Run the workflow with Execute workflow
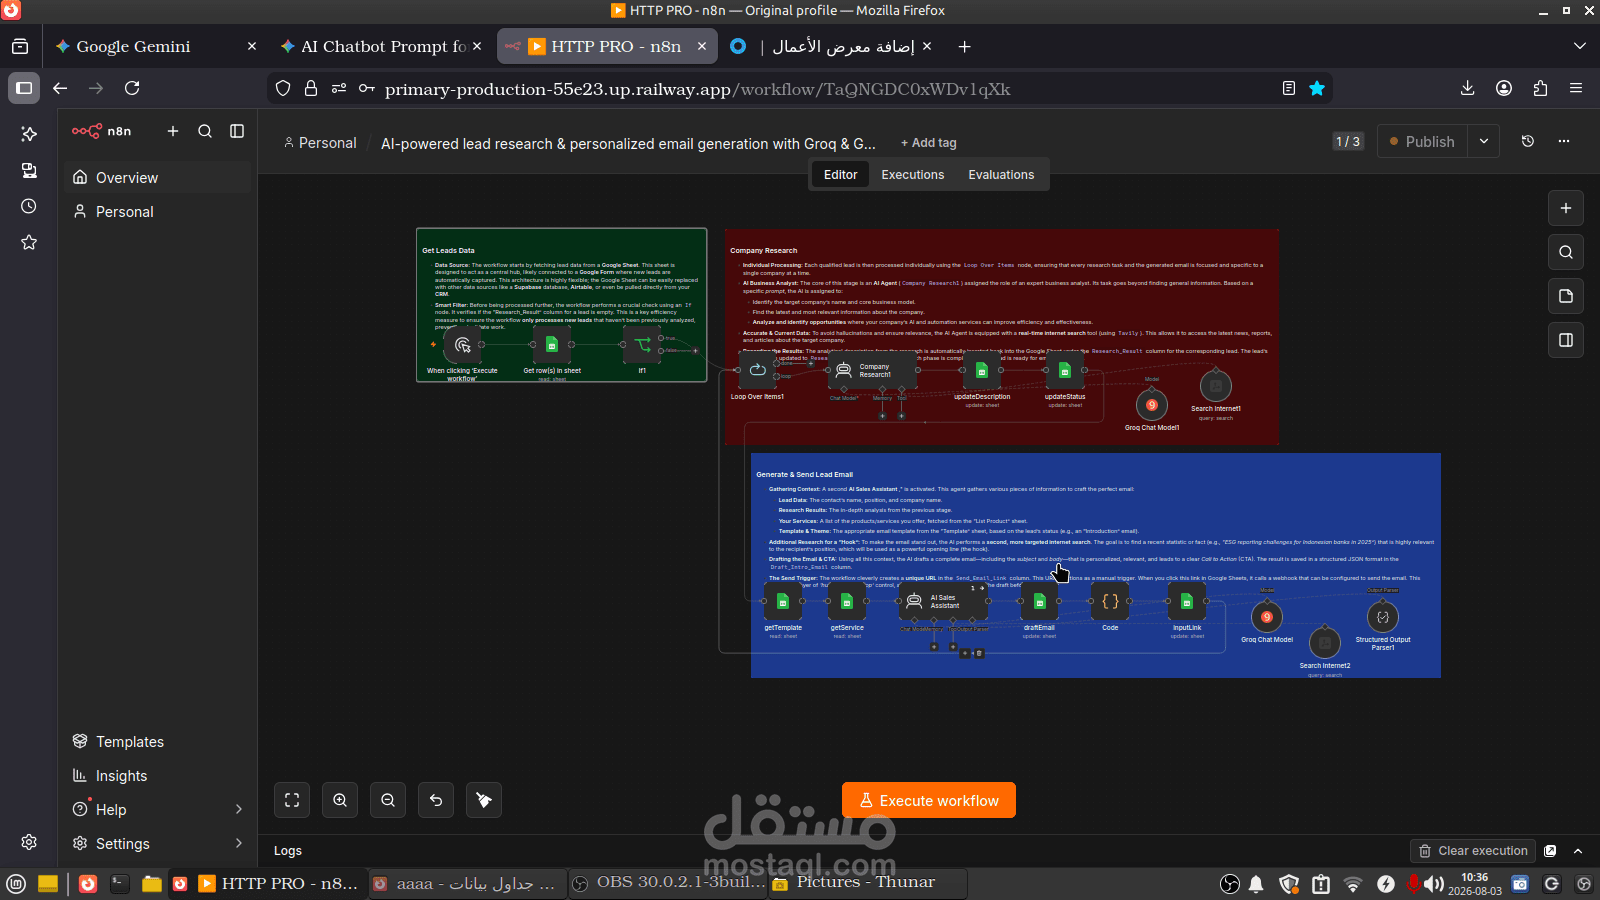This screenshot has height=900, width=1600. coord(929,800)
